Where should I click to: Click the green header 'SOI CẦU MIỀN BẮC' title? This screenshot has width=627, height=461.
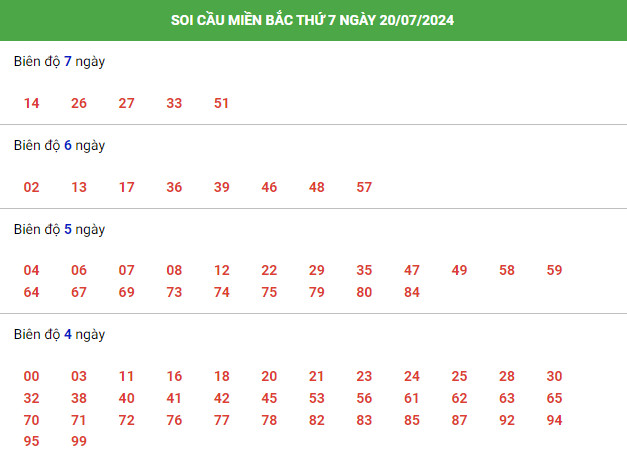[x=312, y=20]
